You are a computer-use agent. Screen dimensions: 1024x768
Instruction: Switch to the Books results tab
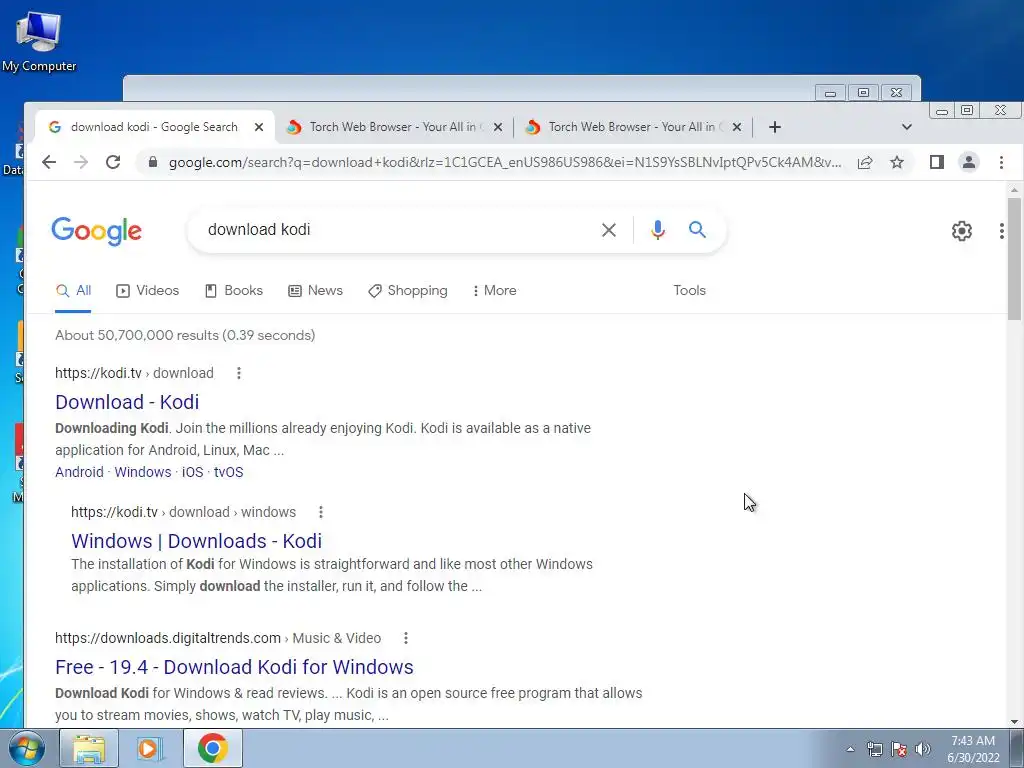pyautogui.click(x=234, y=291)
